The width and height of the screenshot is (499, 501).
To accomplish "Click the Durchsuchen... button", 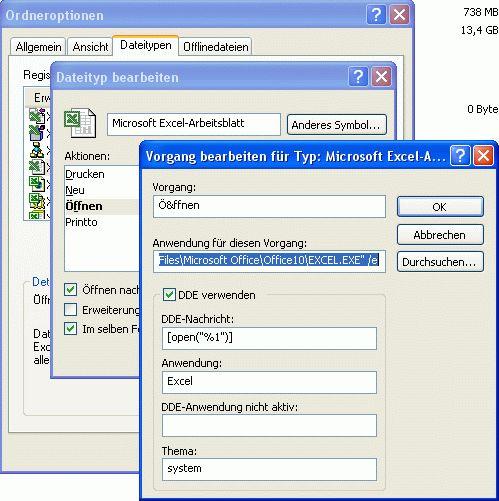I will point(440,262).
